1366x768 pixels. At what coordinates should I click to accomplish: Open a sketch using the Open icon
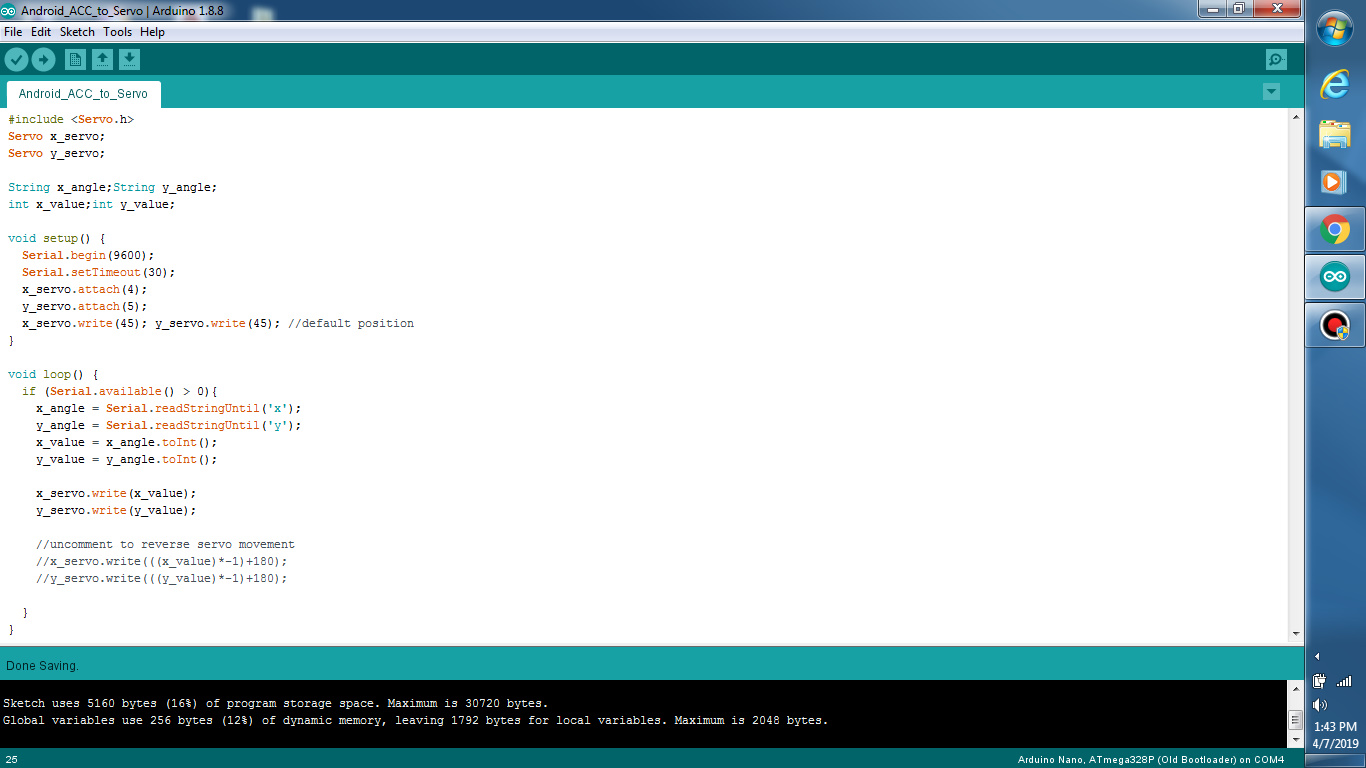(102, 59)
